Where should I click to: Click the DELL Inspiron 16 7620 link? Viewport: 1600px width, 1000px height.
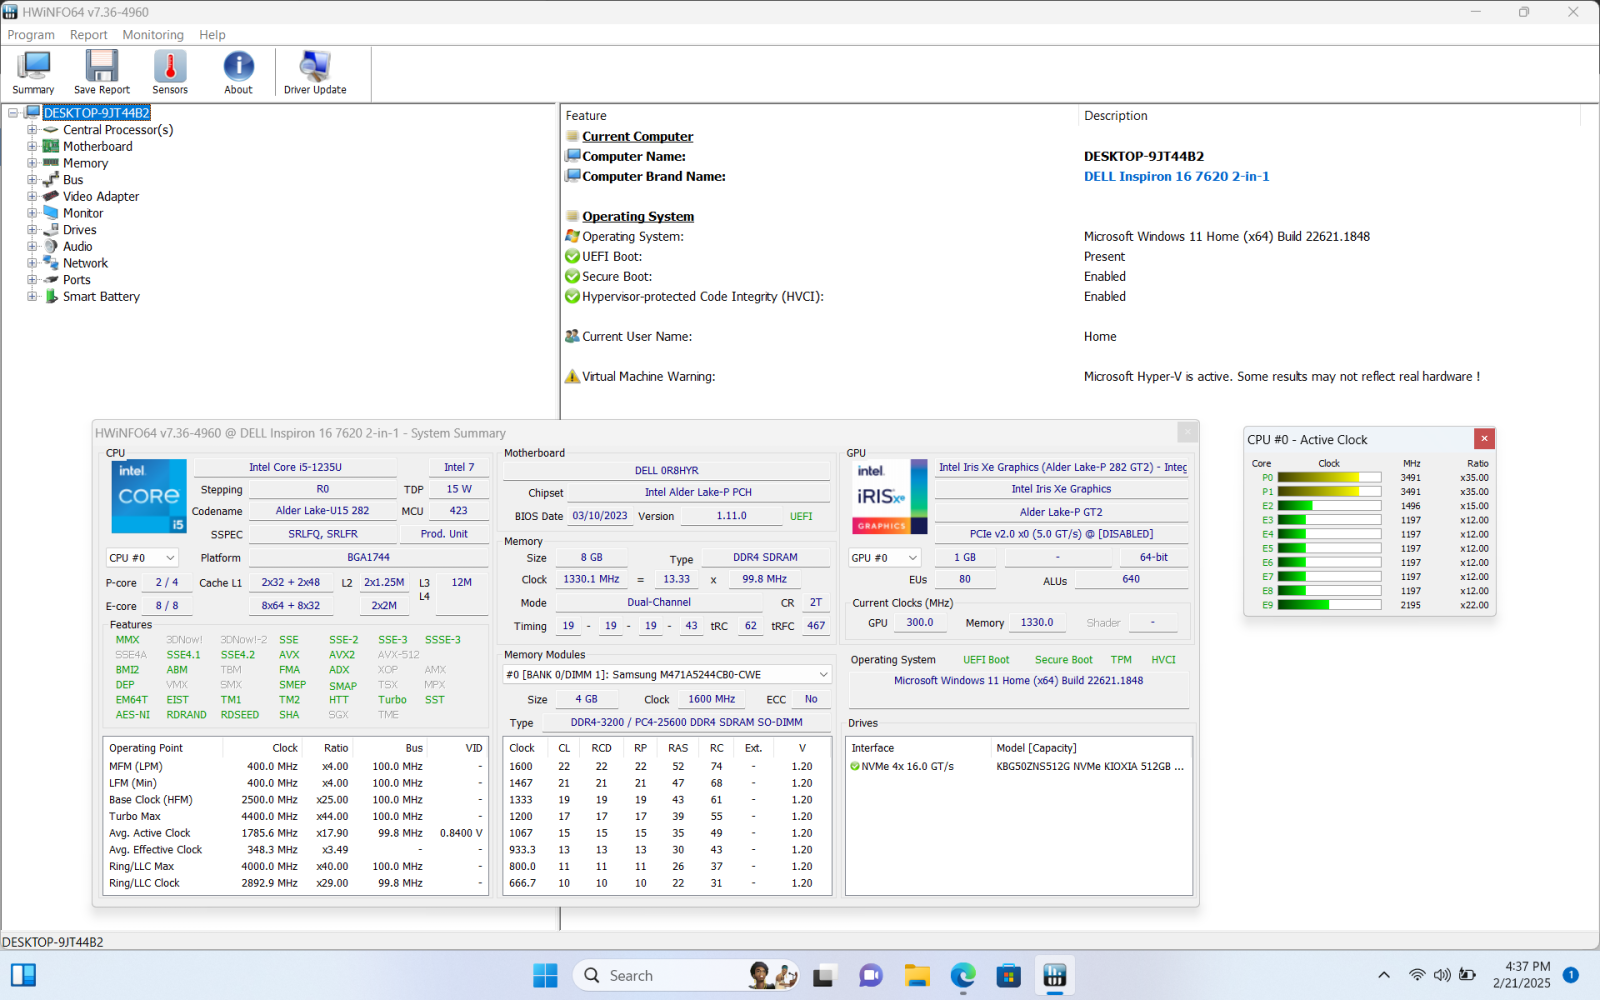[1176, 177]
